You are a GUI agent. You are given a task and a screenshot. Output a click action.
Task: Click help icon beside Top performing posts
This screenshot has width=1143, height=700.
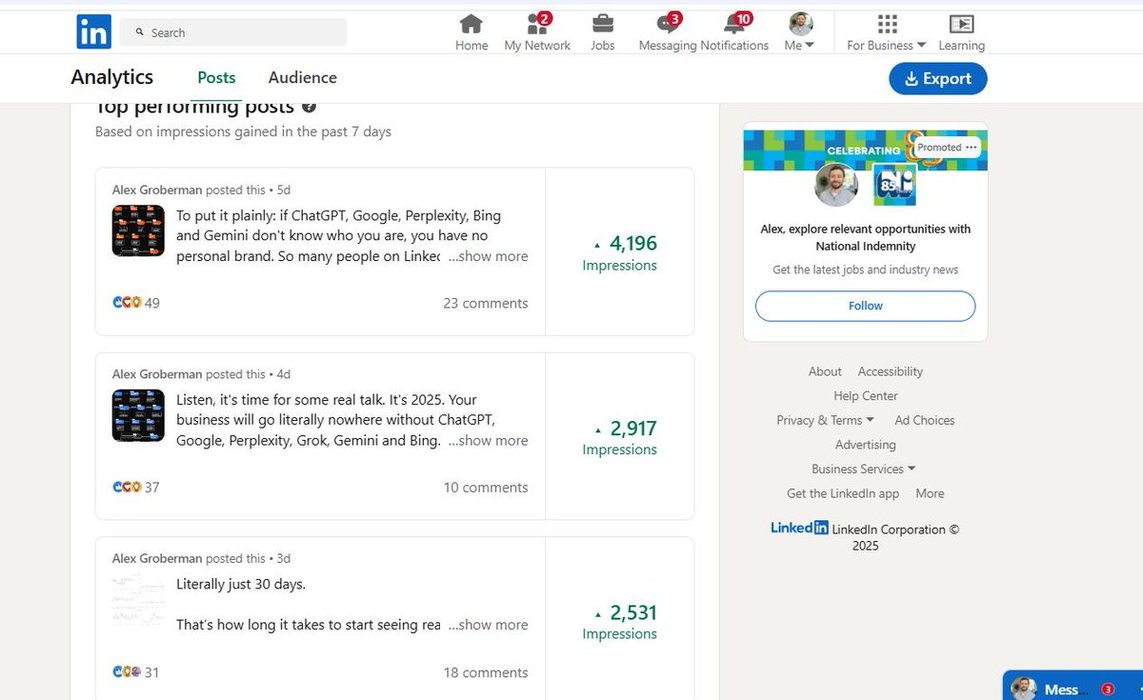coord(309,107)
